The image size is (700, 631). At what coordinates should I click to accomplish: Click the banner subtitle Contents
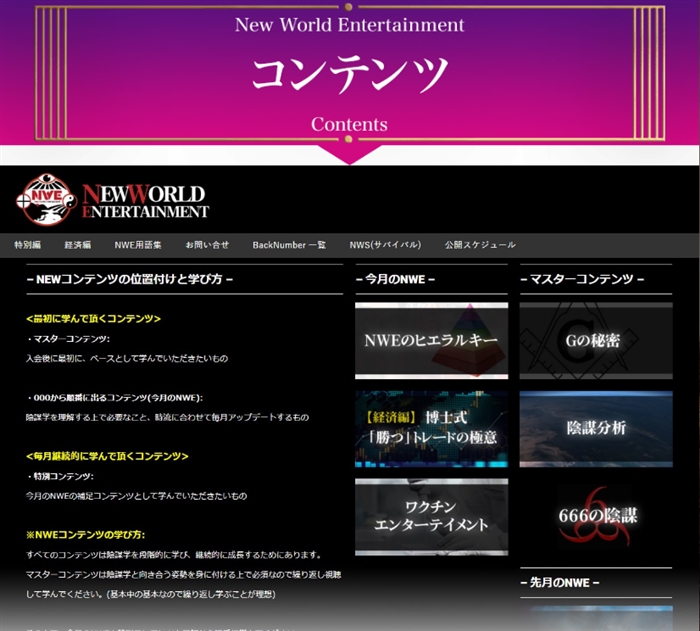click(x=350, y=125)
